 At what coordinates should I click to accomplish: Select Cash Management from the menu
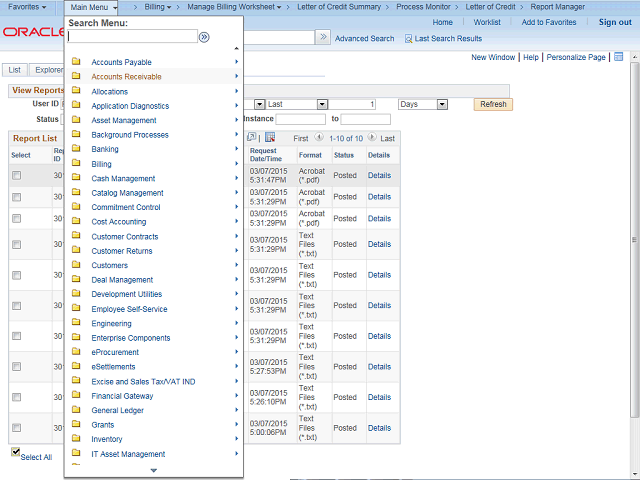(x=123, y=179)
